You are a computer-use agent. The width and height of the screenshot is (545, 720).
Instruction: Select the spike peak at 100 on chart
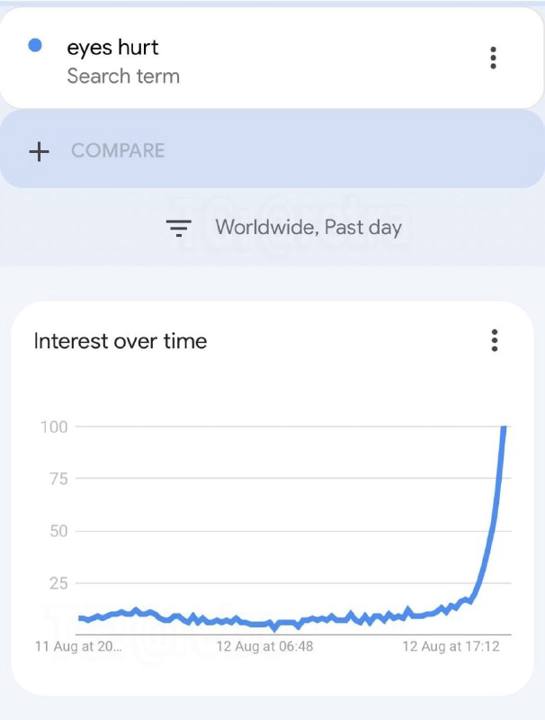503,428
